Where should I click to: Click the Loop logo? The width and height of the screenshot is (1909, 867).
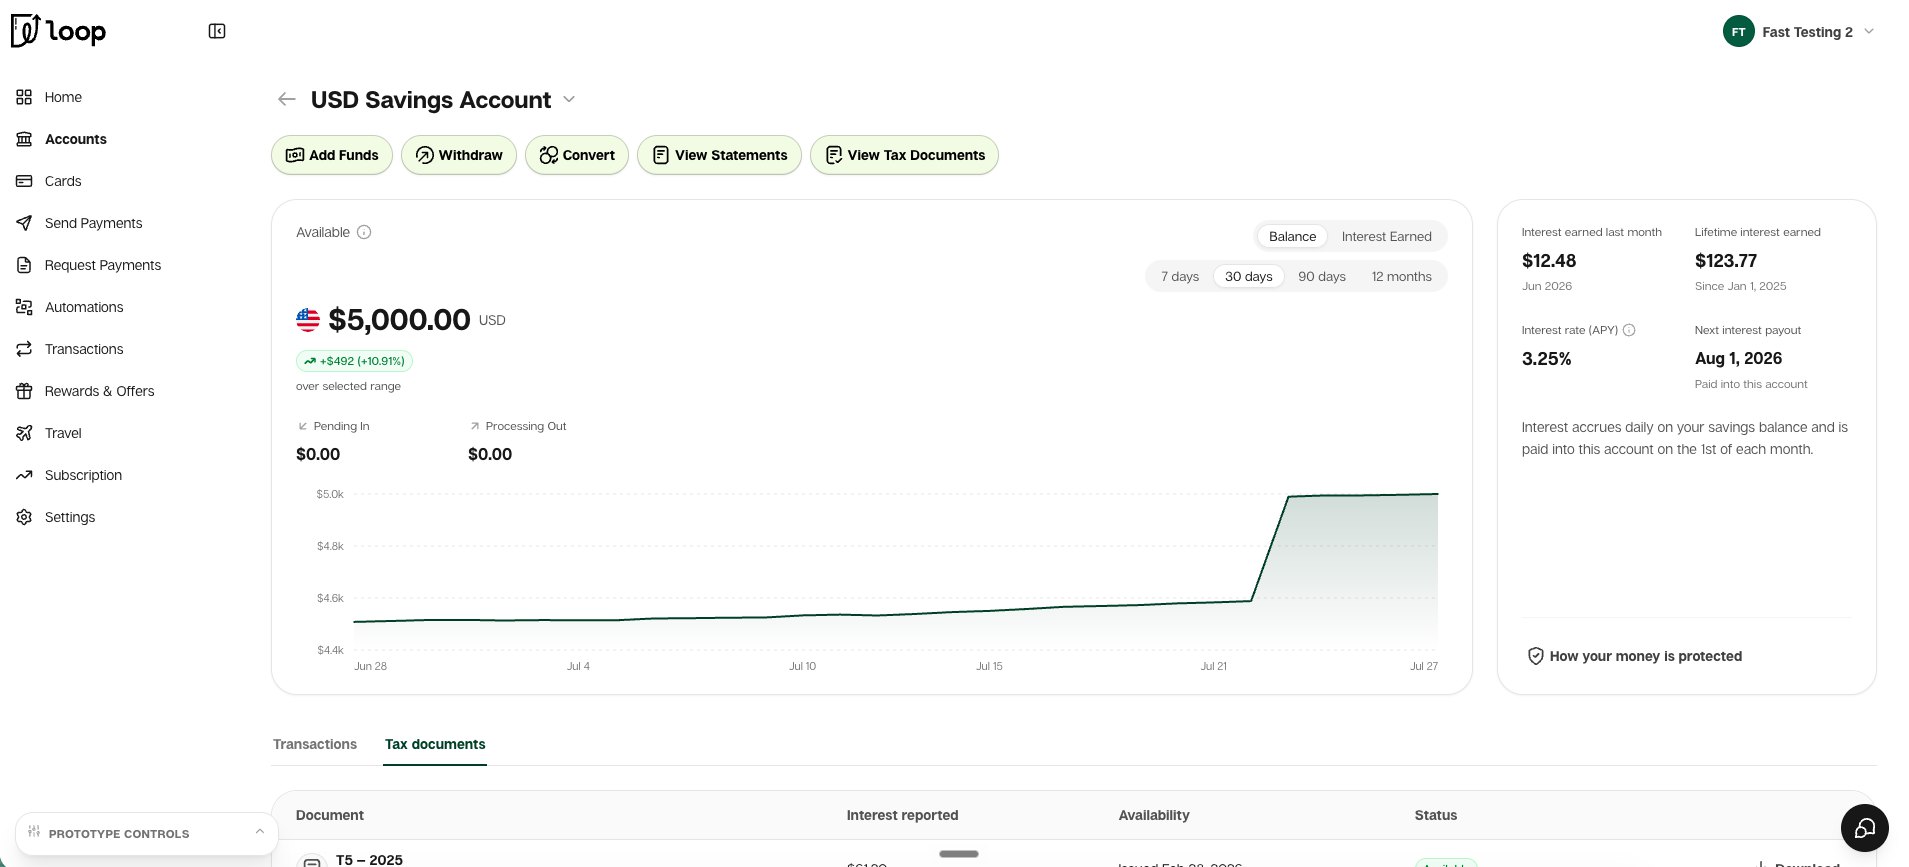(58, 31)
